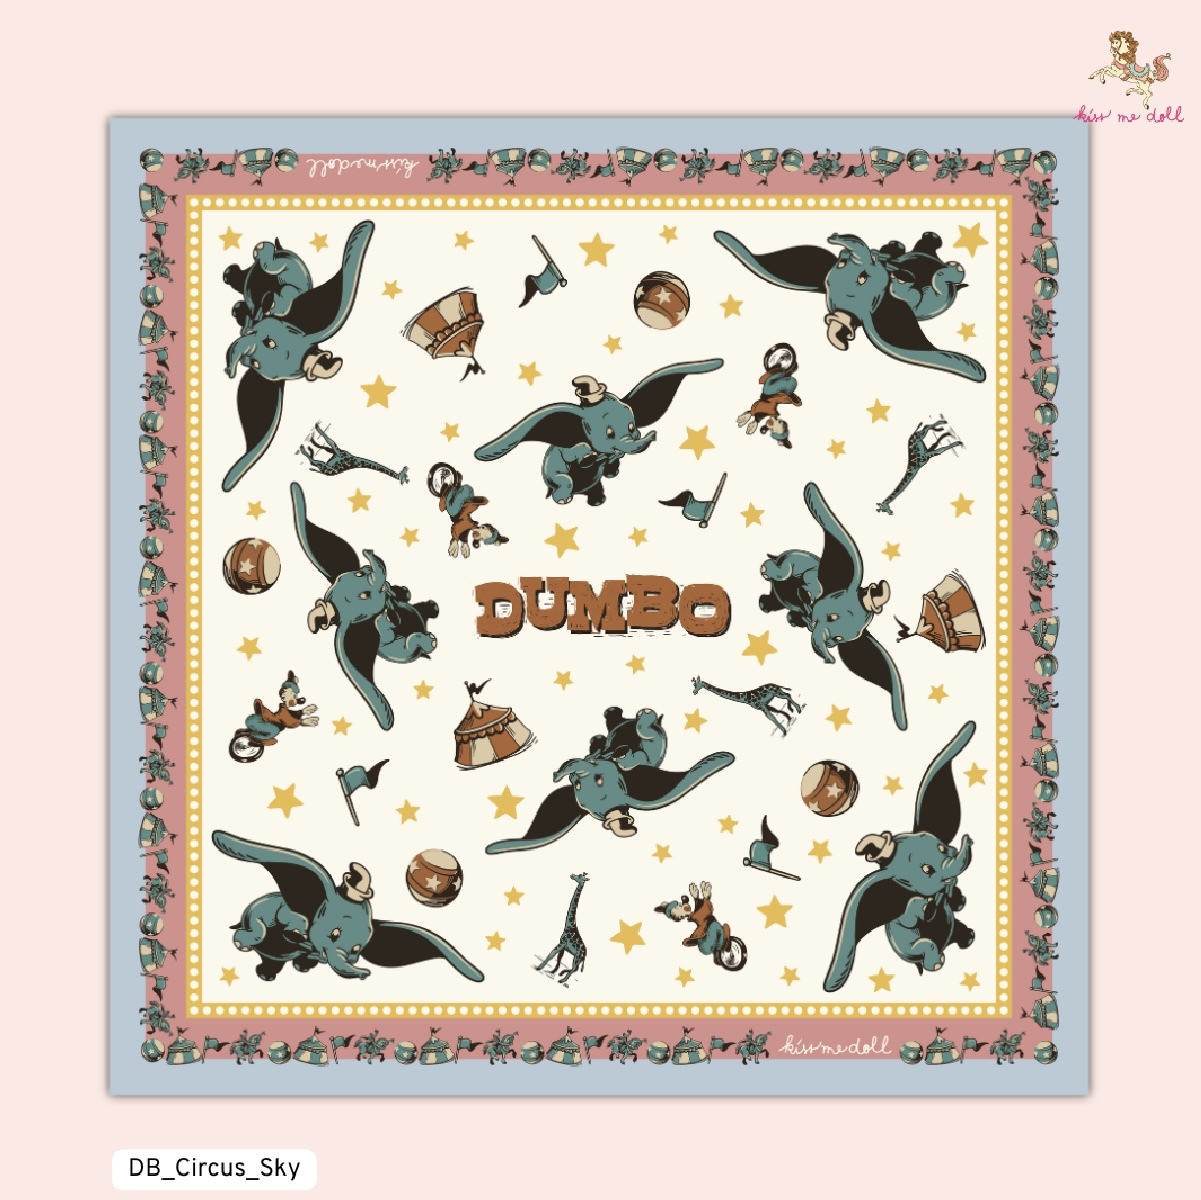The height and width of the screenshot is (1200, 1201).
Task: Click the top-right flying Dumbo illustration
Action: tap(850, 300)
